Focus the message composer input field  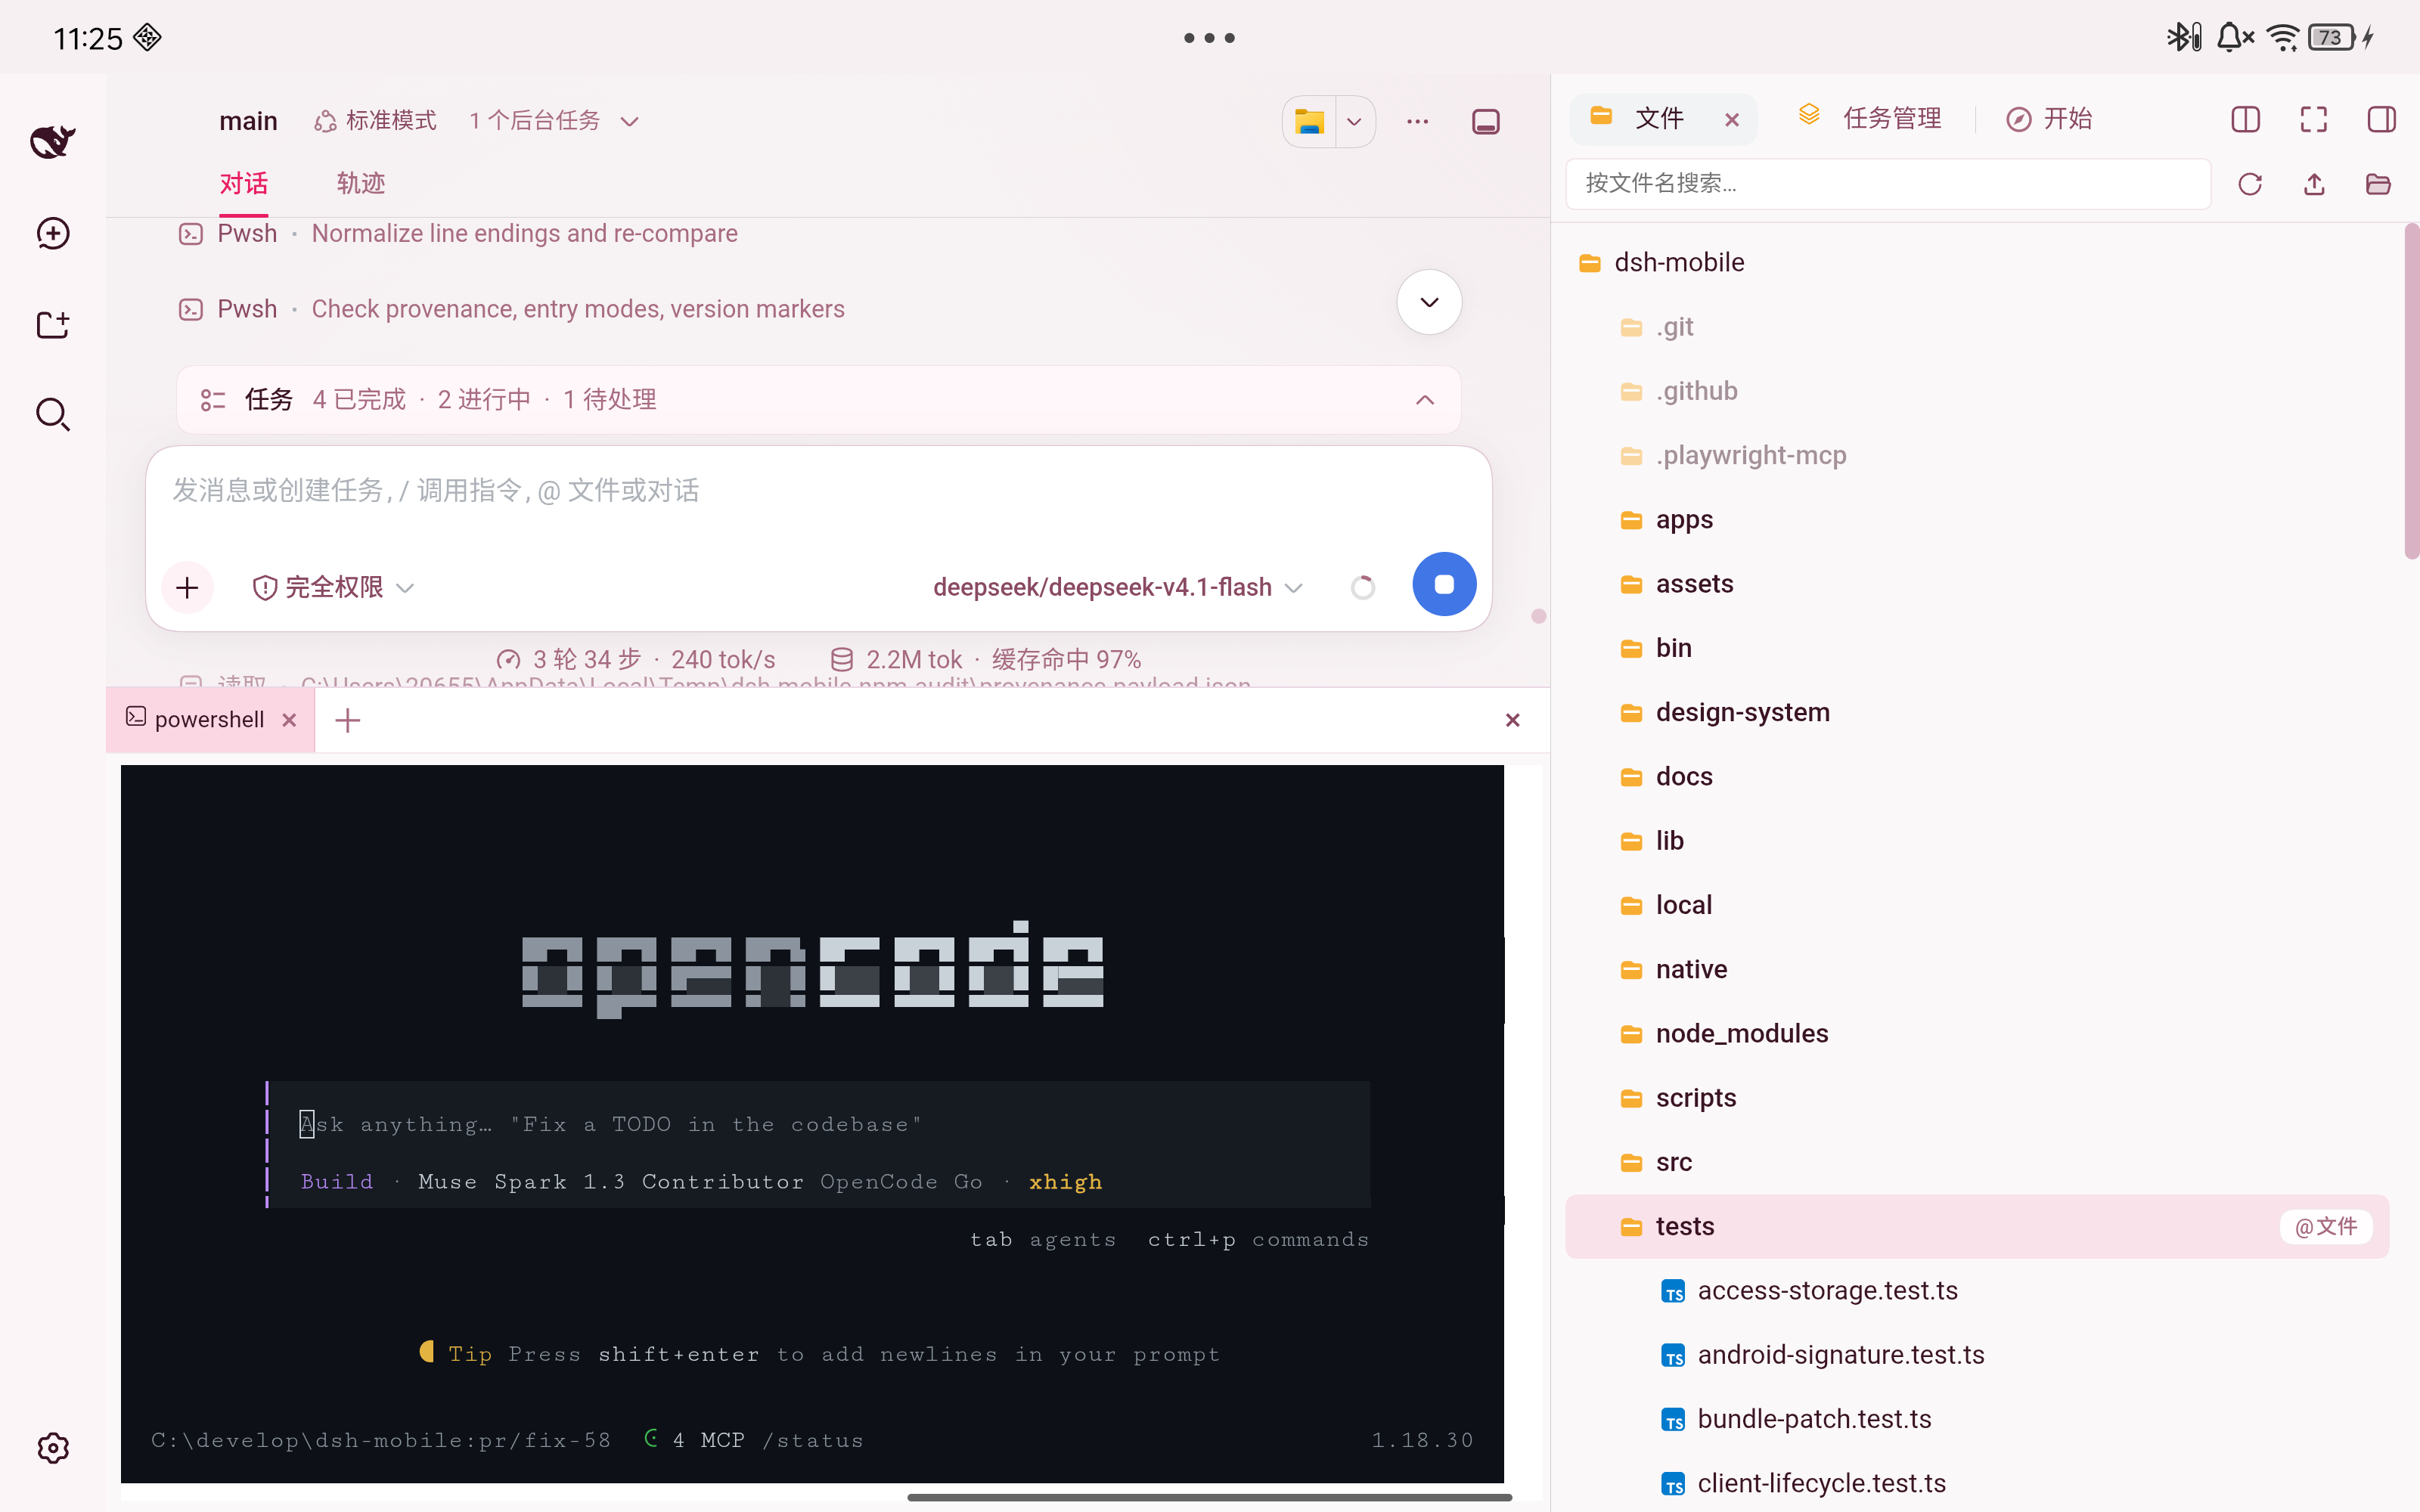pos(818,492)
